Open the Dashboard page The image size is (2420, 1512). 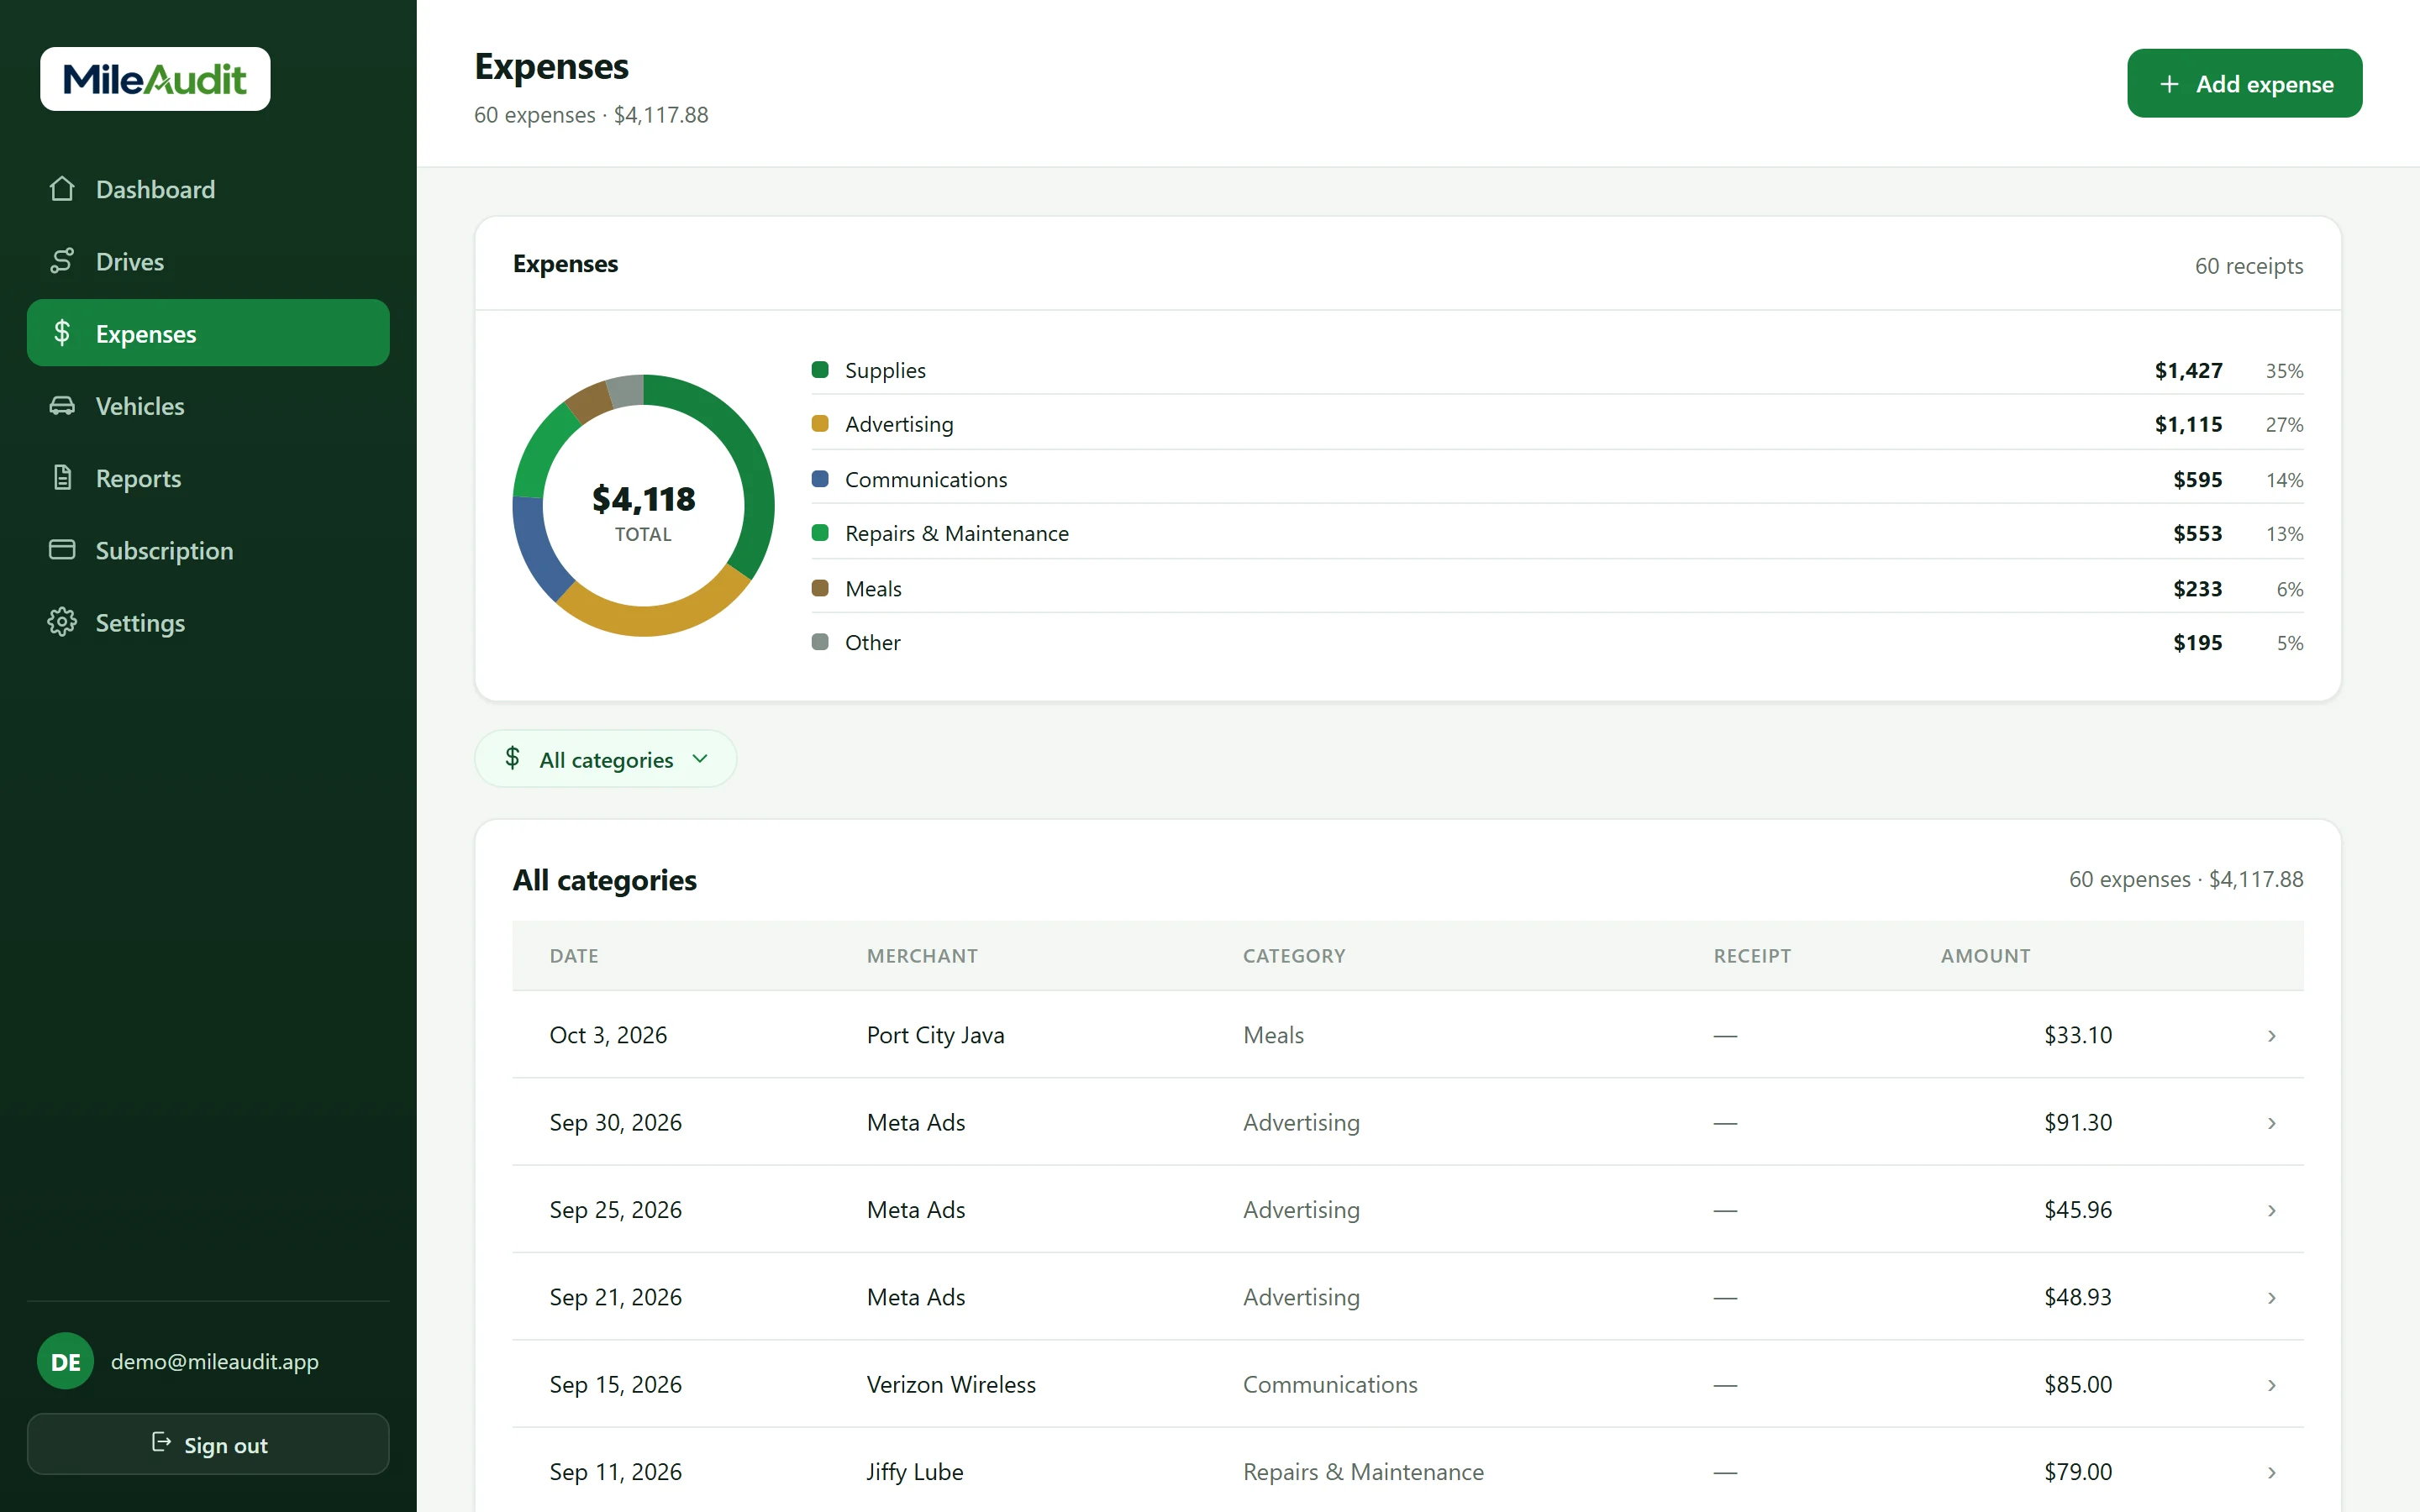pyautogui.click(x=208, y=189)
